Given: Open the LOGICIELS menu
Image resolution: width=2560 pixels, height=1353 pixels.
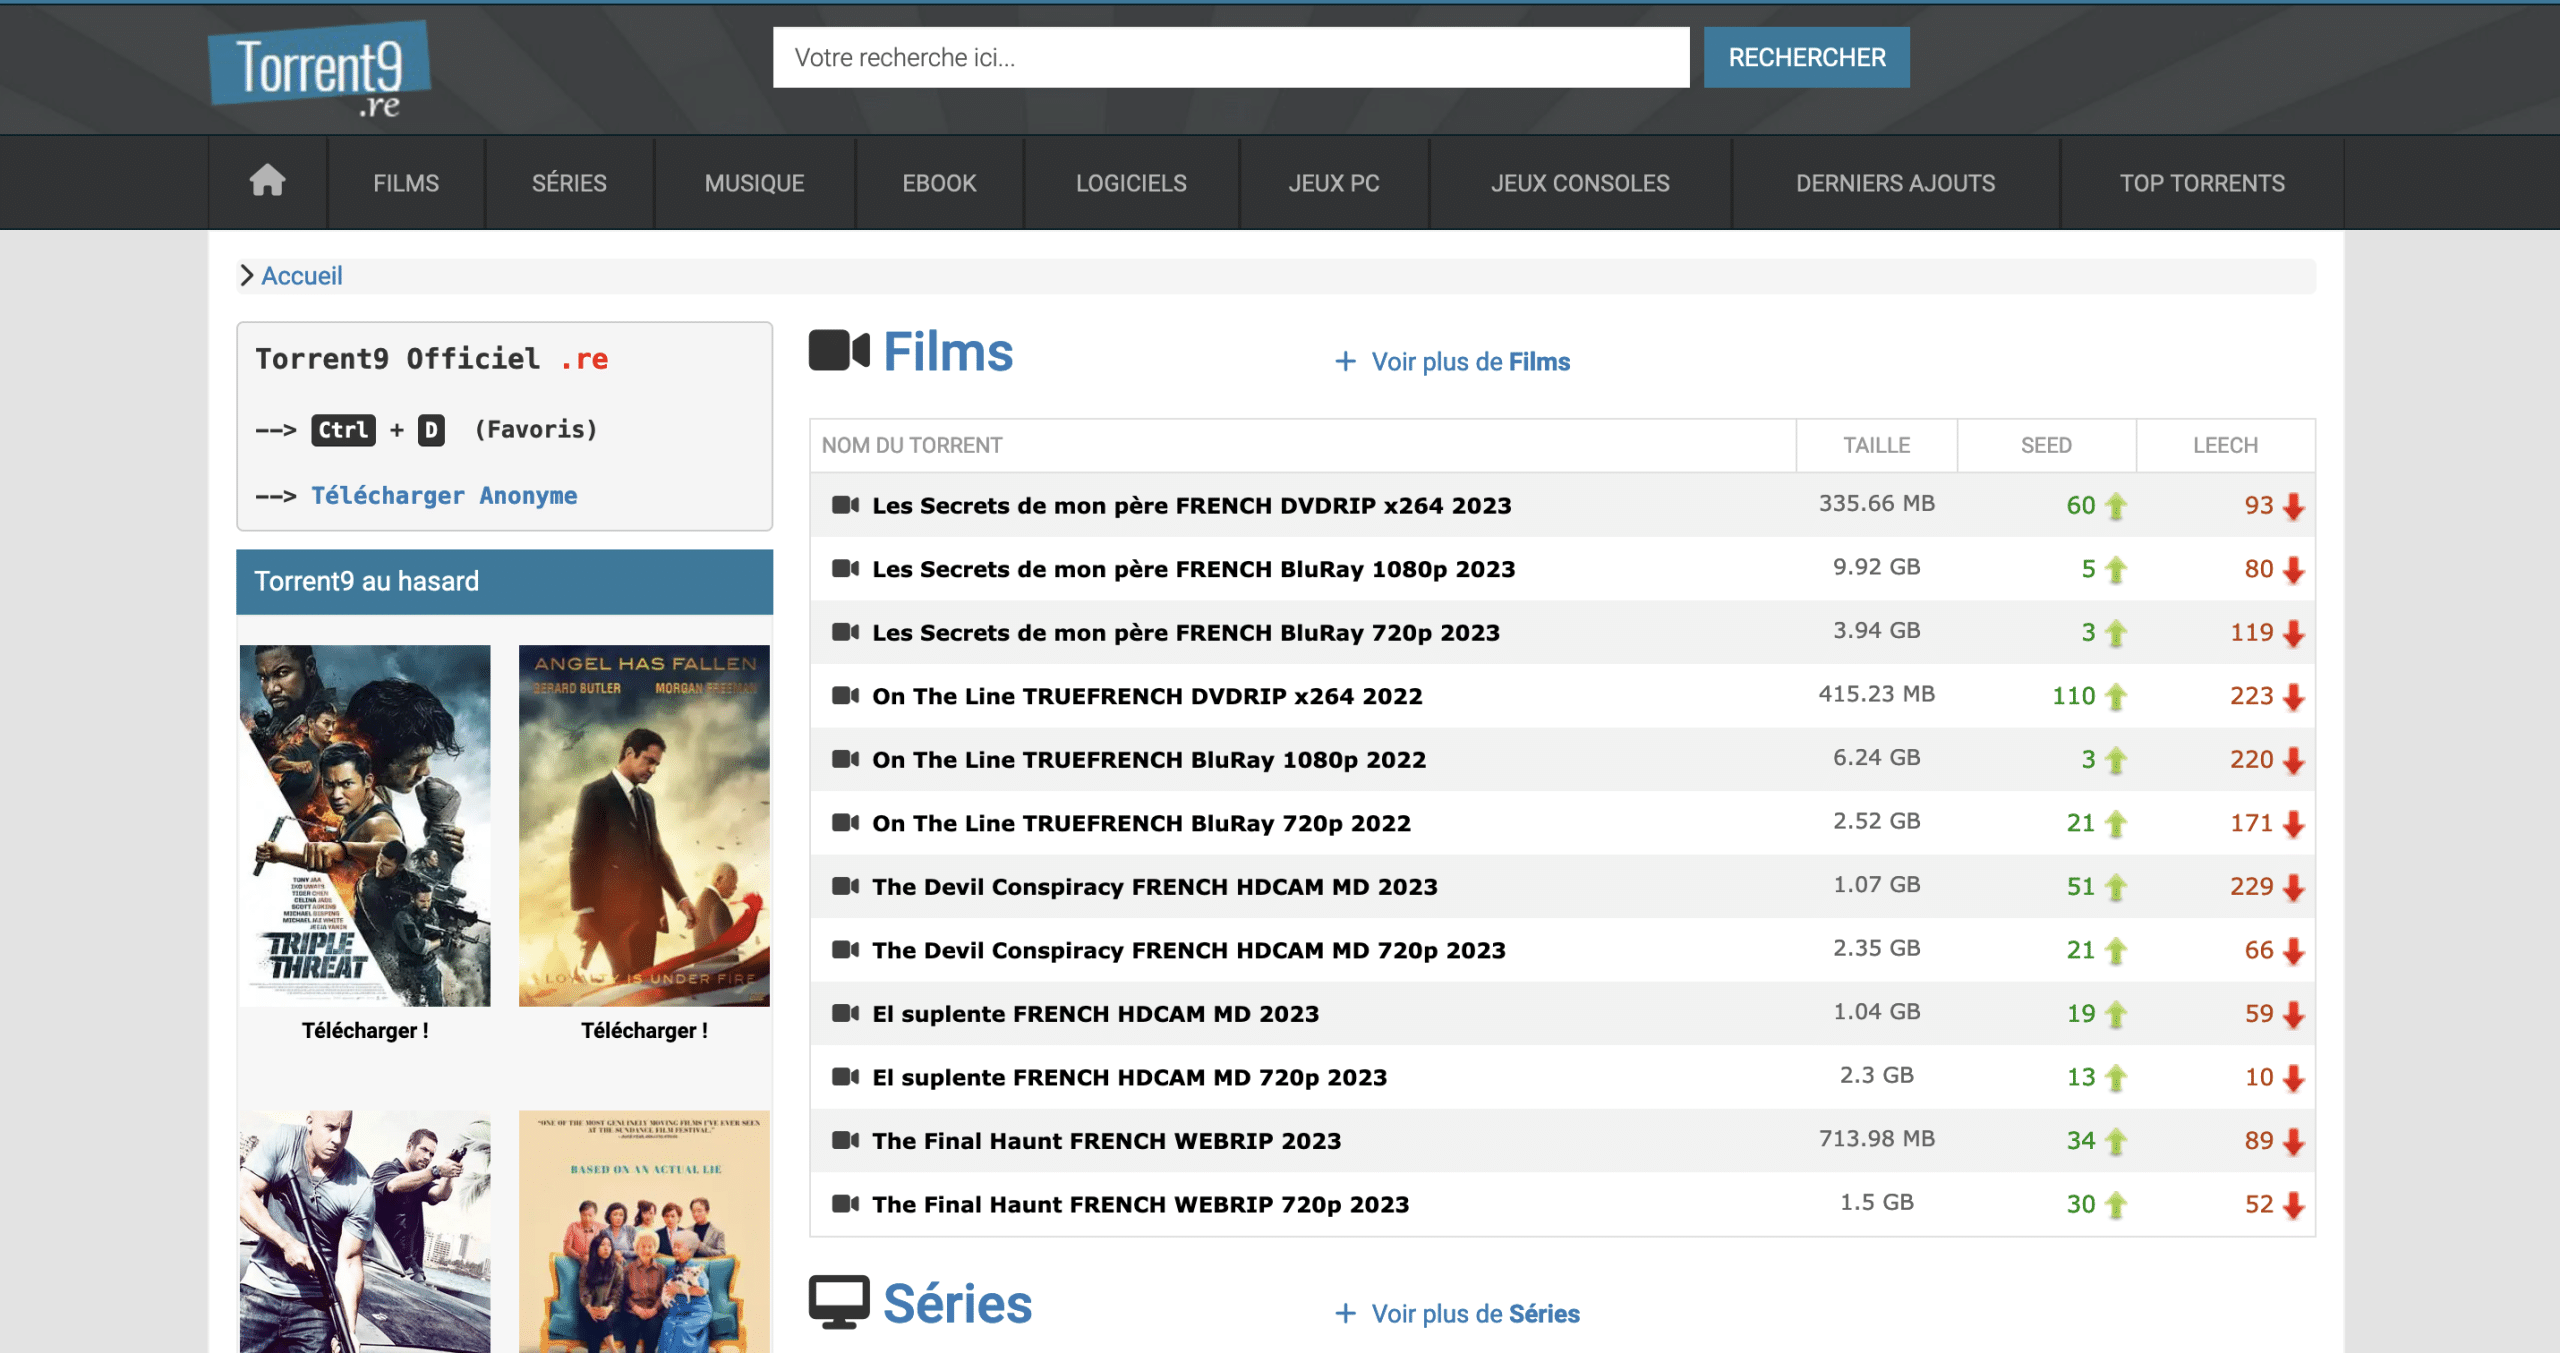Looking at the screenshot, I should 1131,183.
